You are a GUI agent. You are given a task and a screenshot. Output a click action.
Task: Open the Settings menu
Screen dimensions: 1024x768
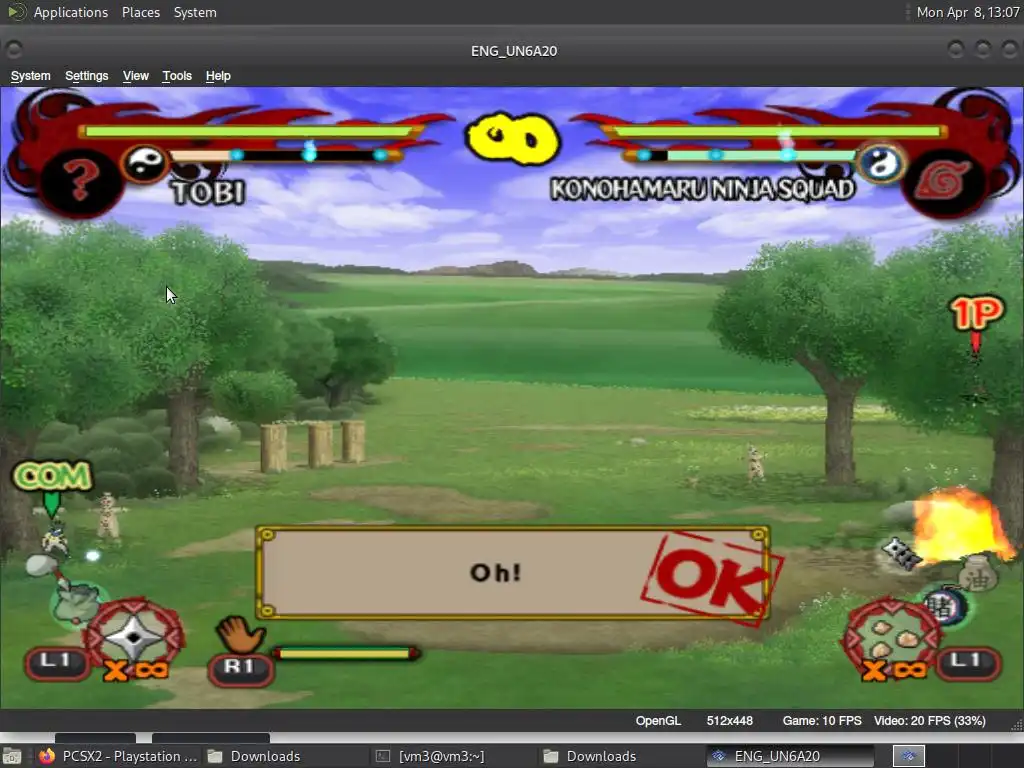tap(86, 76)
